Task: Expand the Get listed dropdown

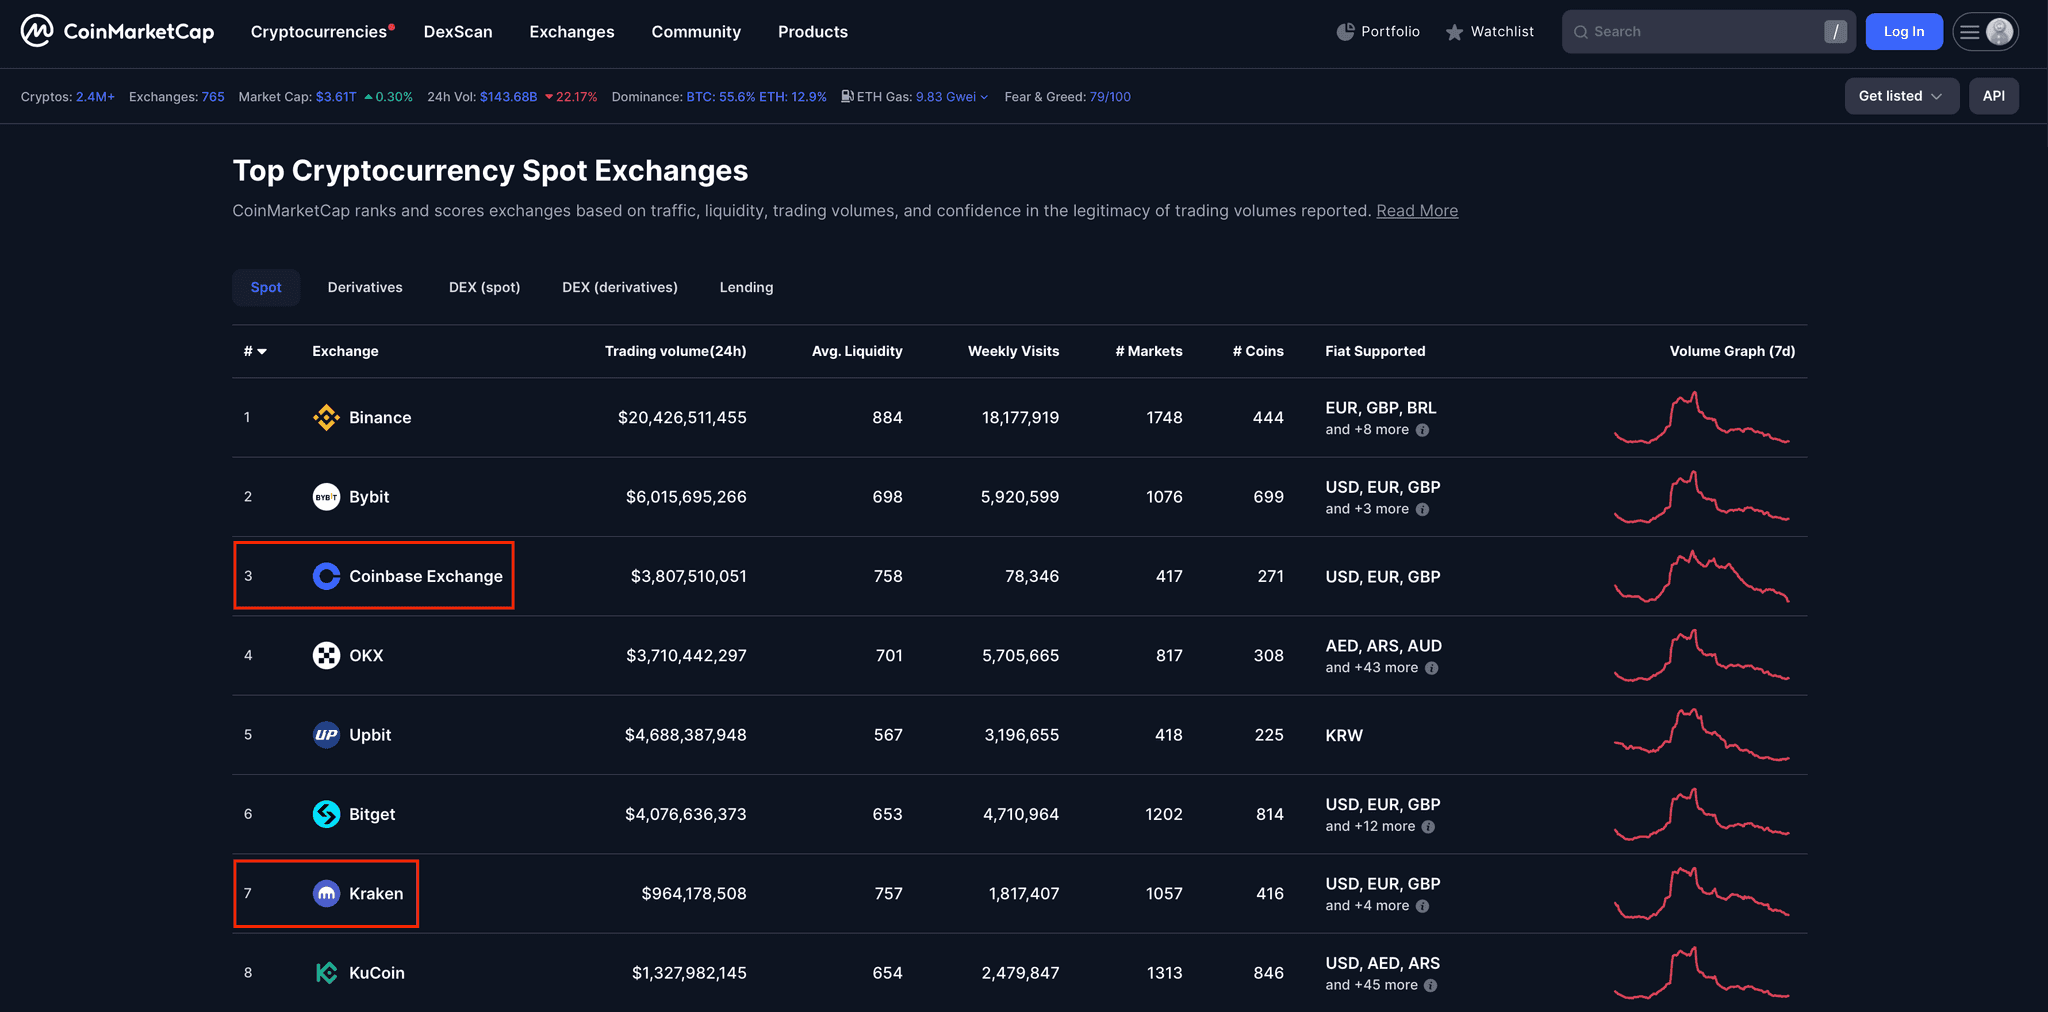Action: point(1900,96)
